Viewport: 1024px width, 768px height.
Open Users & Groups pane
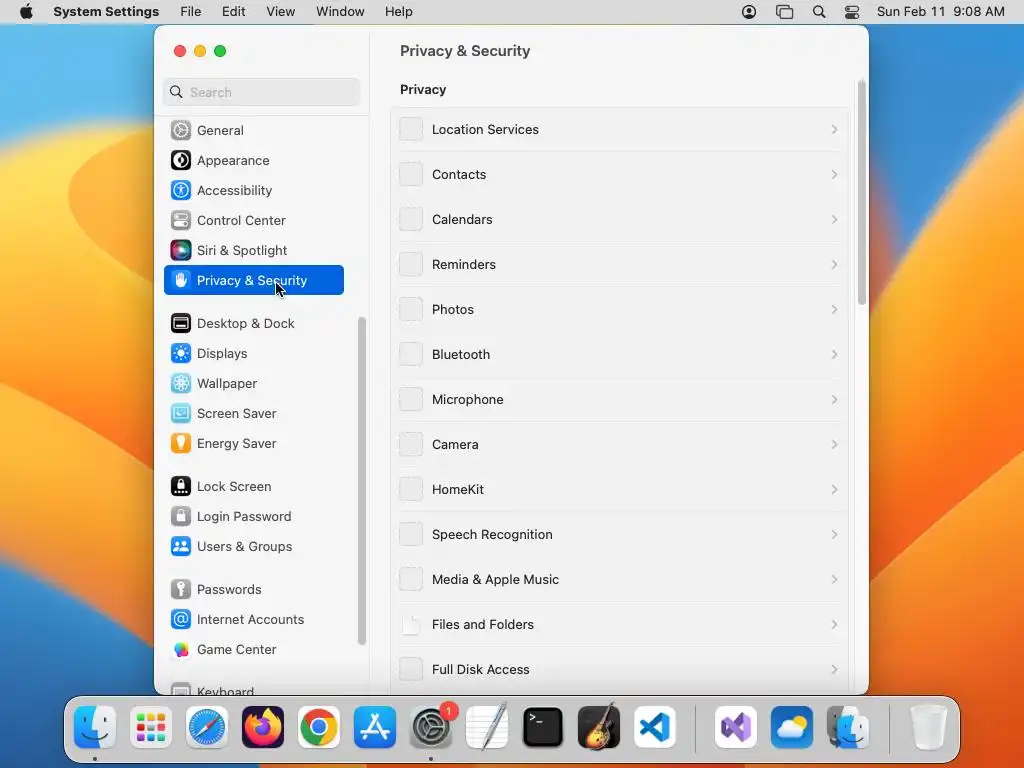pos(253,547)
